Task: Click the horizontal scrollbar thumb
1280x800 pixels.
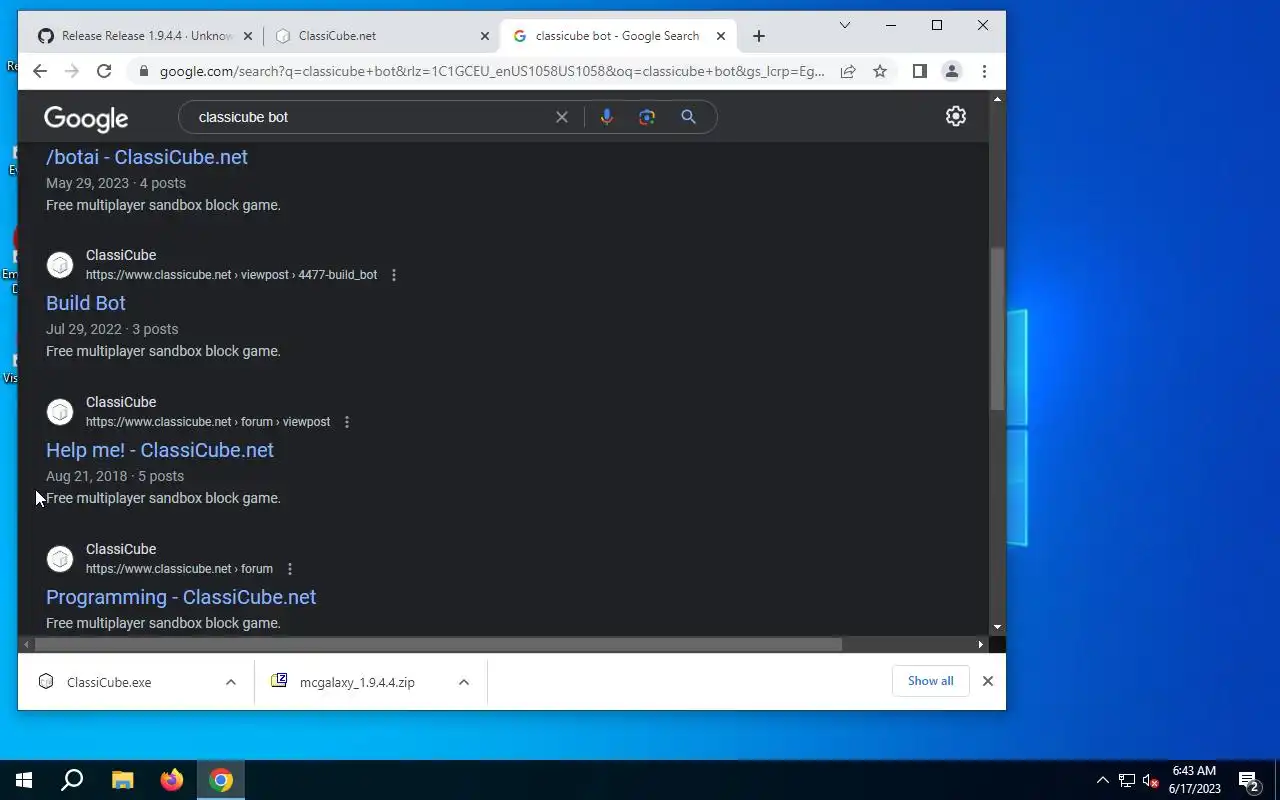Action: pos(438,644)
